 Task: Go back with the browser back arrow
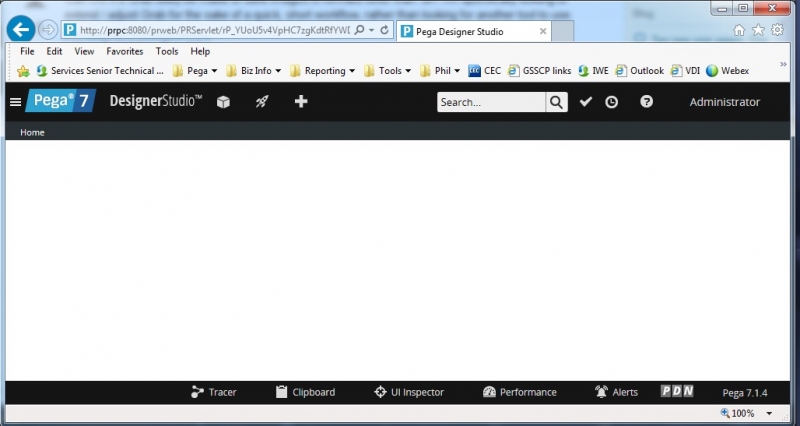(x=21, y=30)
